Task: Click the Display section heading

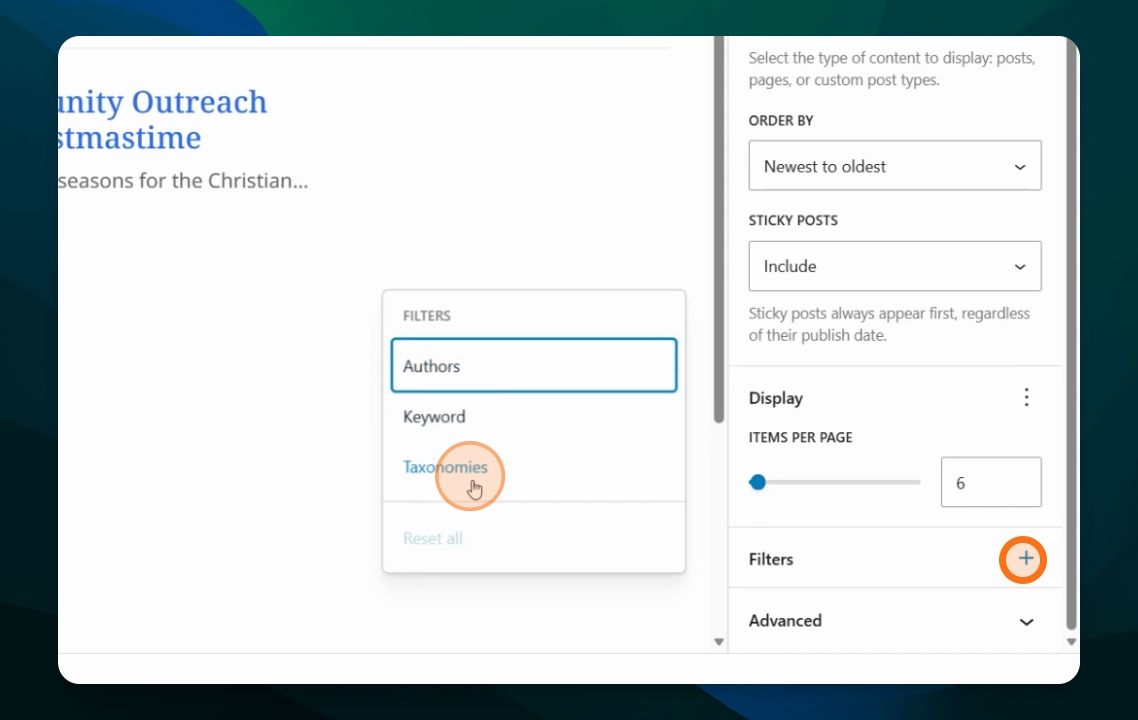Action: point(776,398)
